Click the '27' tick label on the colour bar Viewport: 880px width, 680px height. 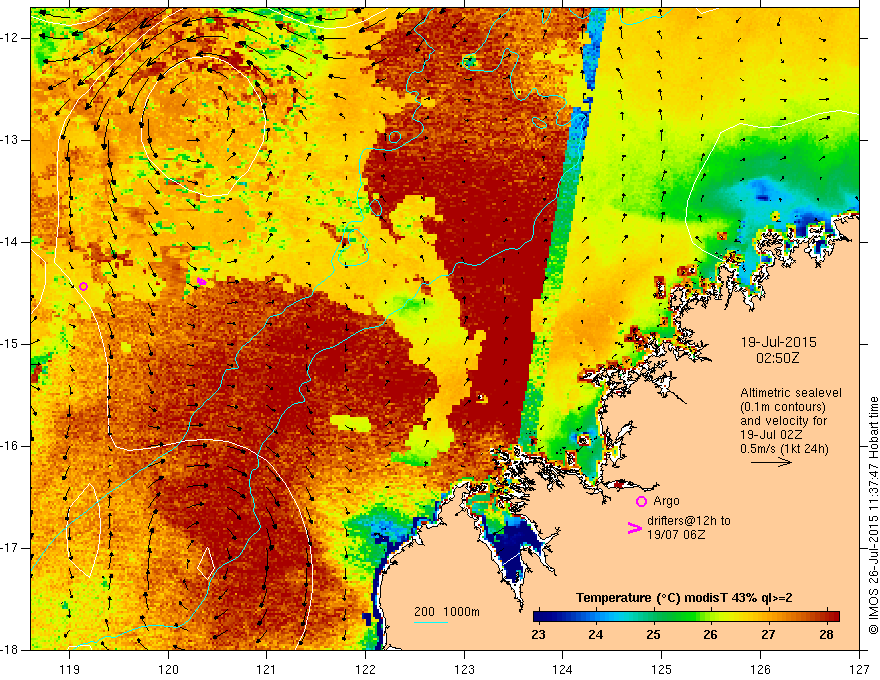click(x=768, y=635)
